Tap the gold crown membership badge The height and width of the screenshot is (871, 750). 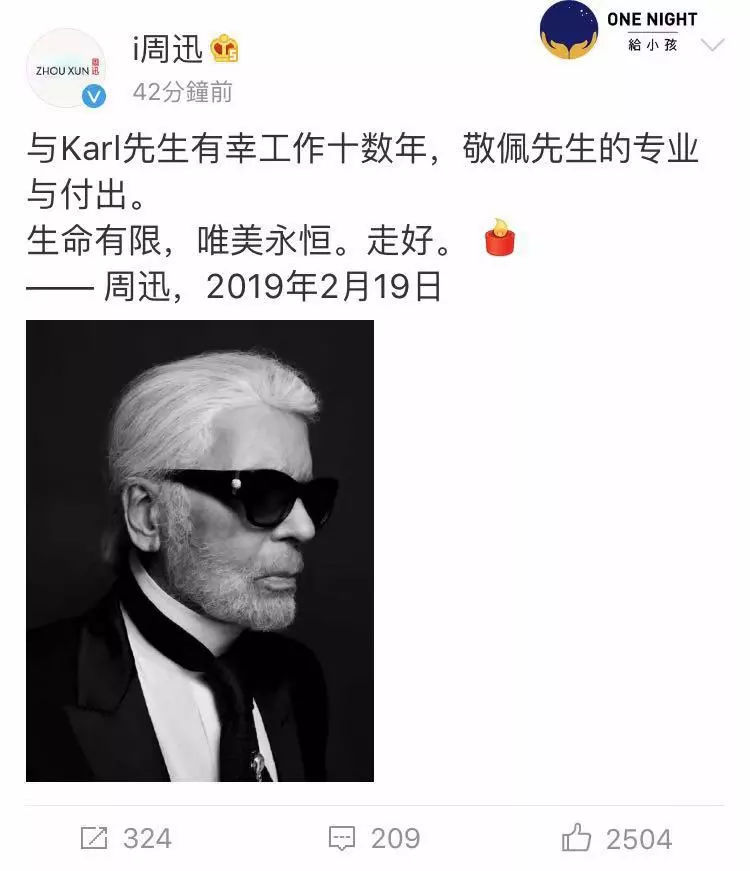click(x=224, y=48)
